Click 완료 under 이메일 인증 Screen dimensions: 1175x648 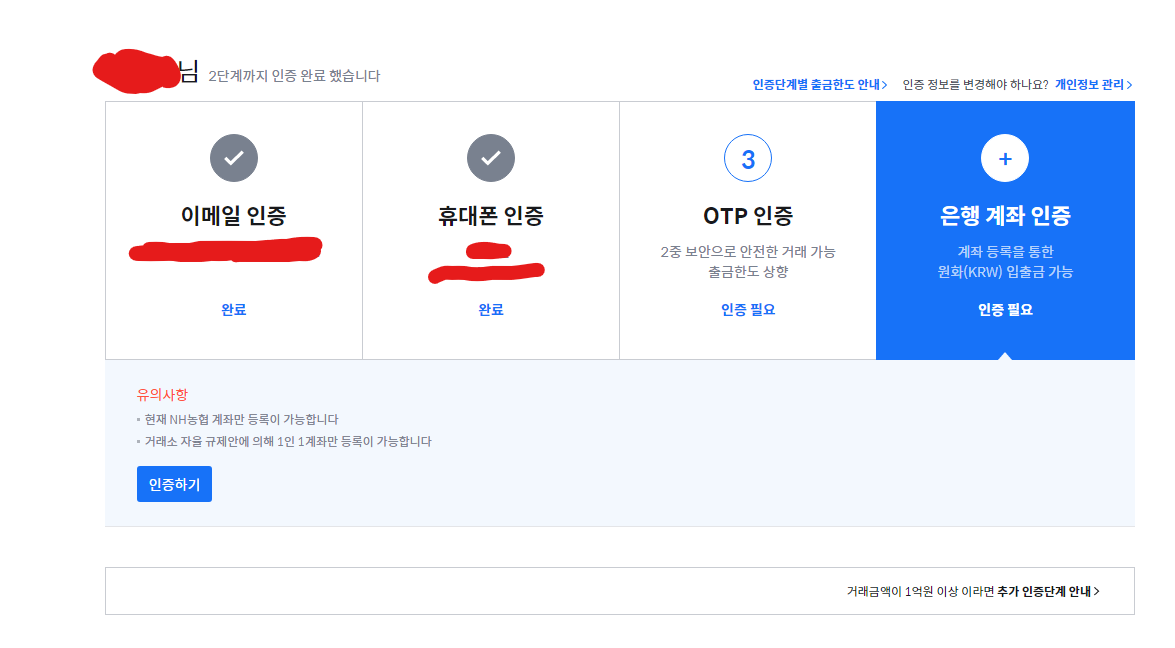(x=234, y=309)
